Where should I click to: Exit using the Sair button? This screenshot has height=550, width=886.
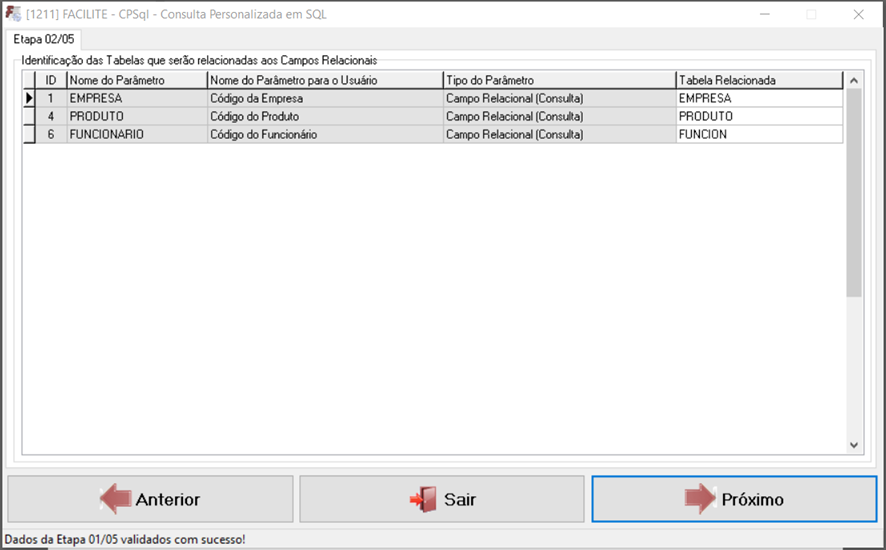[x=442, y=499]
